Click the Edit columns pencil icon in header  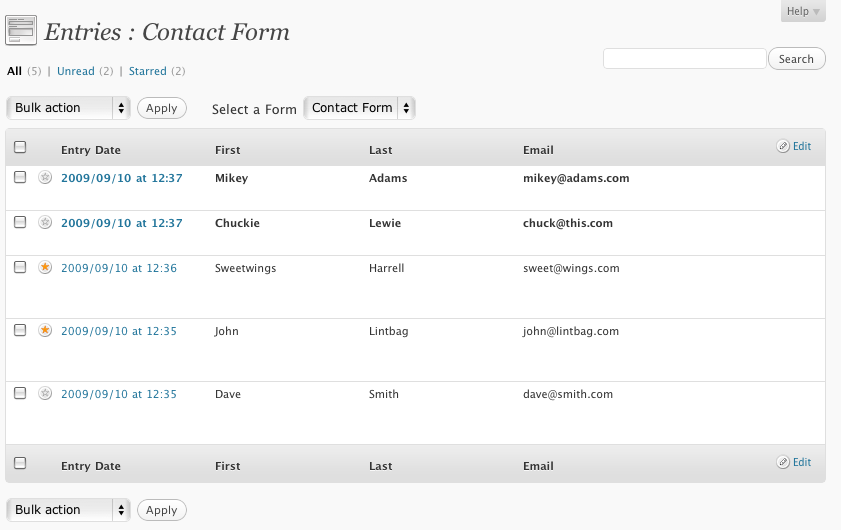tap(783, 146)
